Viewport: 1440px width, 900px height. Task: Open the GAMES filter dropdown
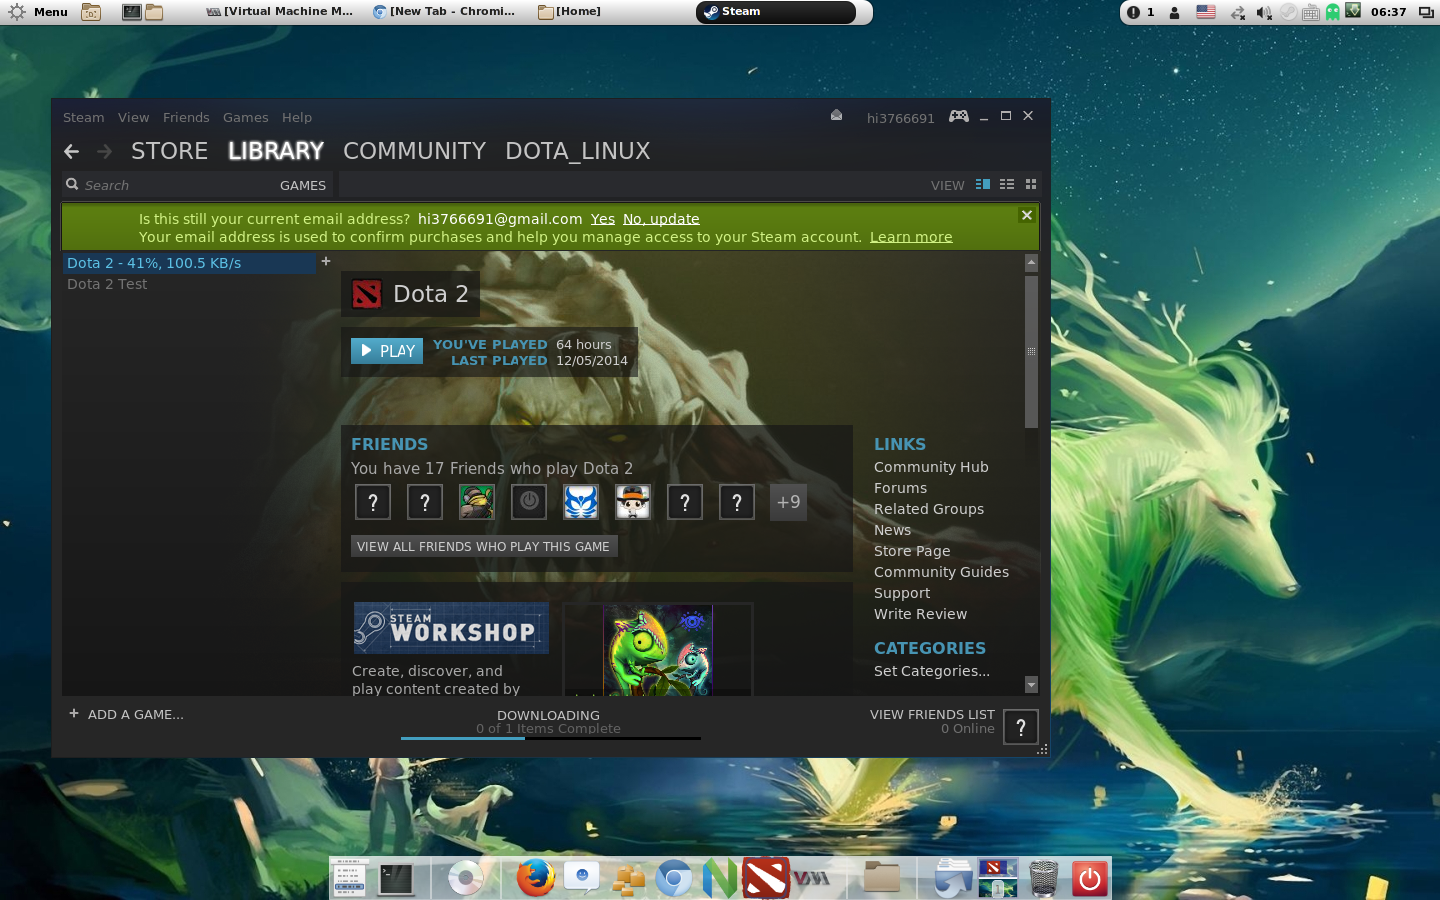pyautogui.click(x=303, y=185)
